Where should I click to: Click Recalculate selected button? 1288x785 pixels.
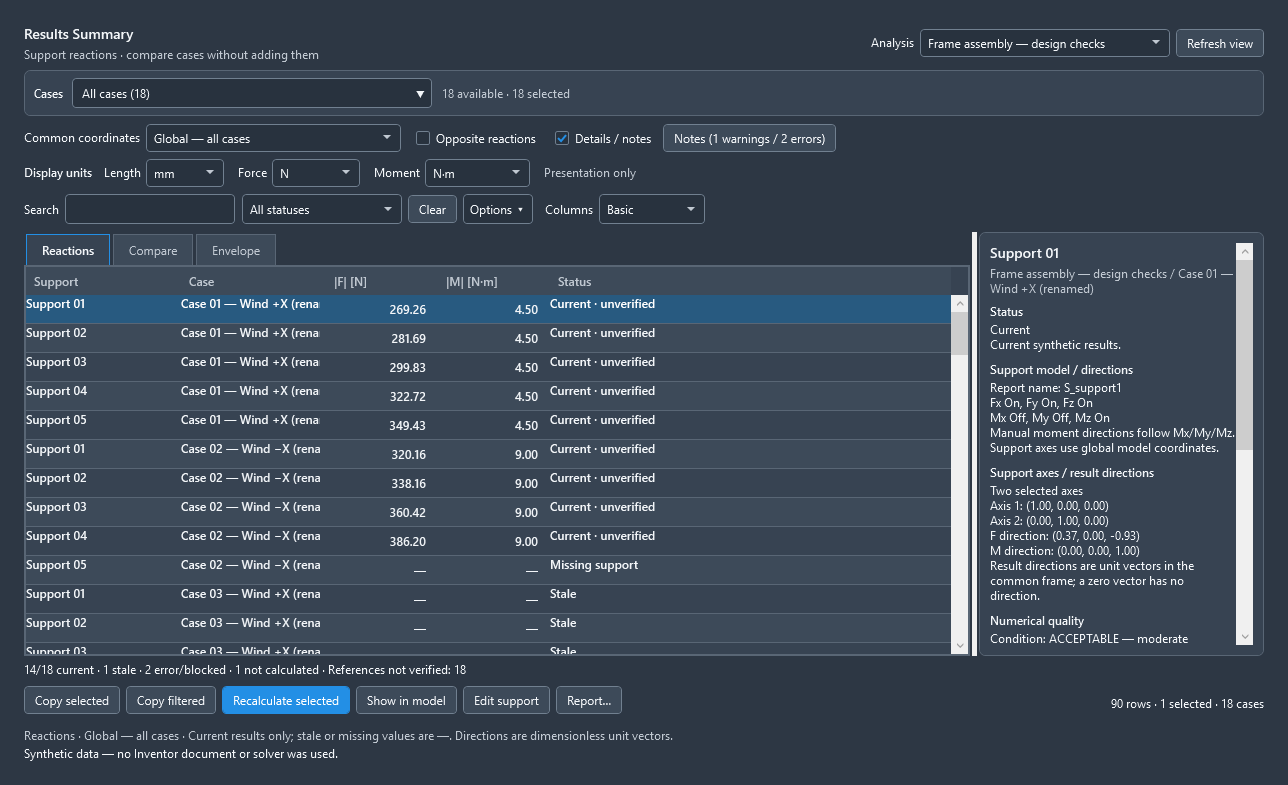[286, 700]
